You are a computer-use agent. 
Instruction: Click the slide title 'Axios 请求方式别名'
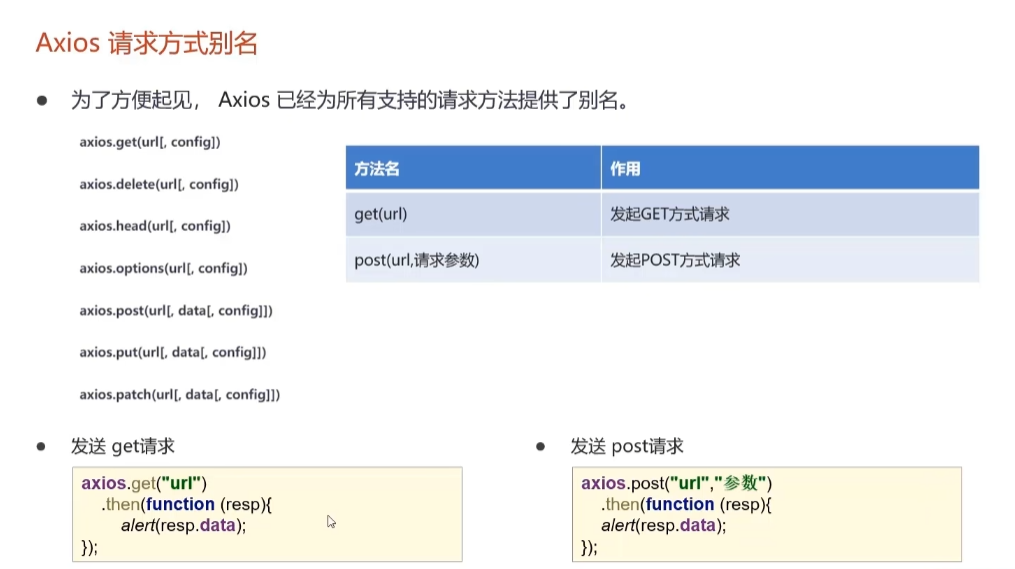click(x=146, y=43)
